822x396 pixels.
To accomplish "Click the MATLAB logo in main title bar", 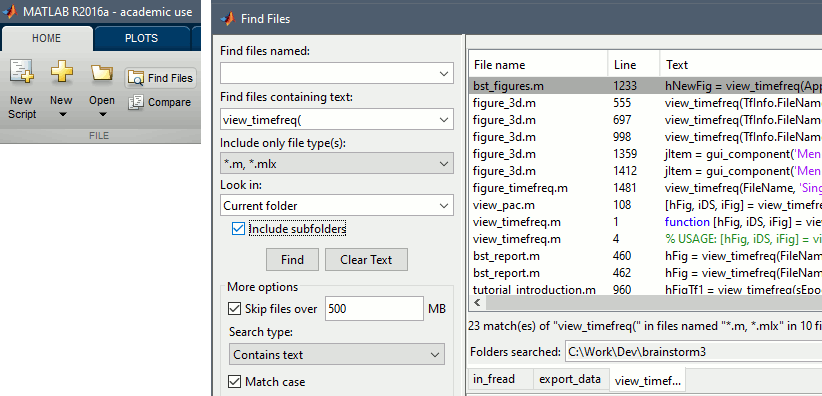I will pos(10,12).
